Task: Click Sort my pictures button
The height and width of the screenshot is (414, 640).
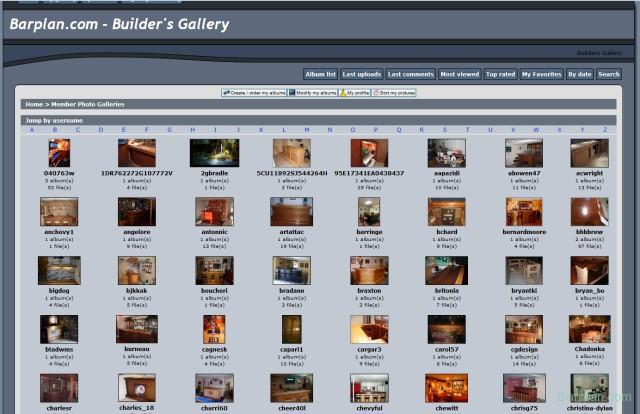Action: pos(394,93)
